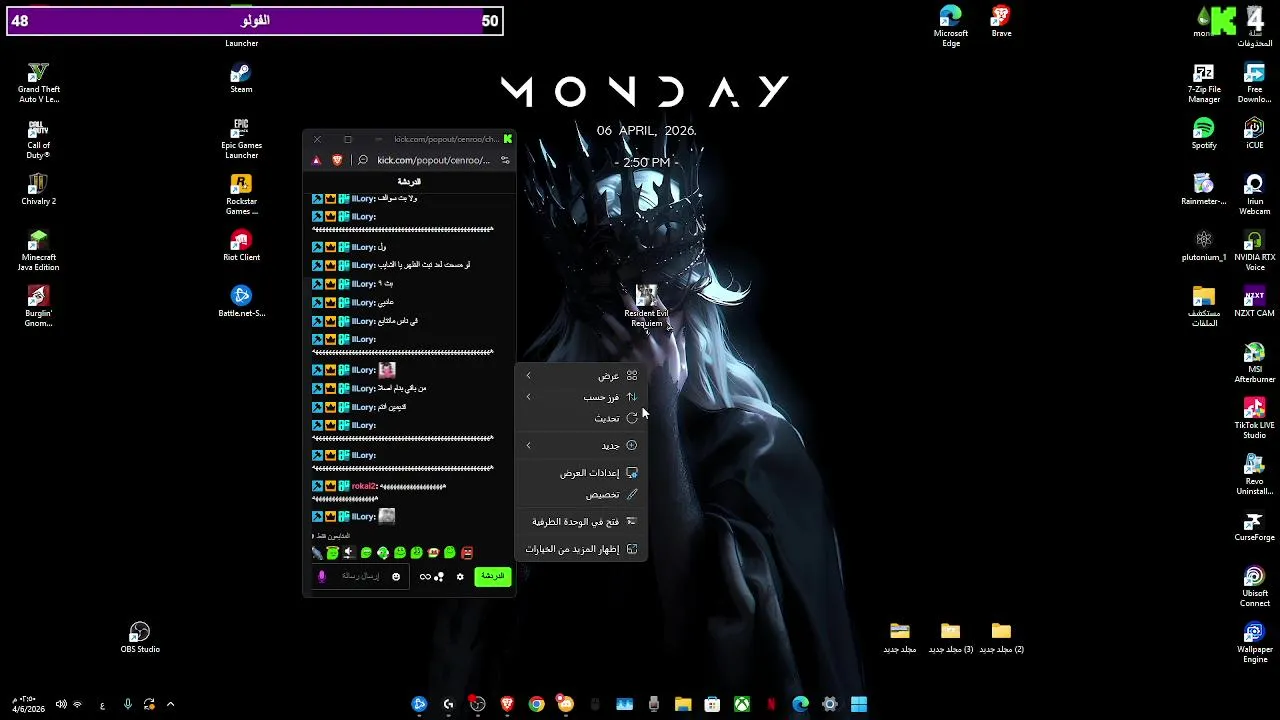Viewport: 1280px width, 720px height.
Task: Select TikTok LIVE Studio icon
Action: coord(1254,419)
